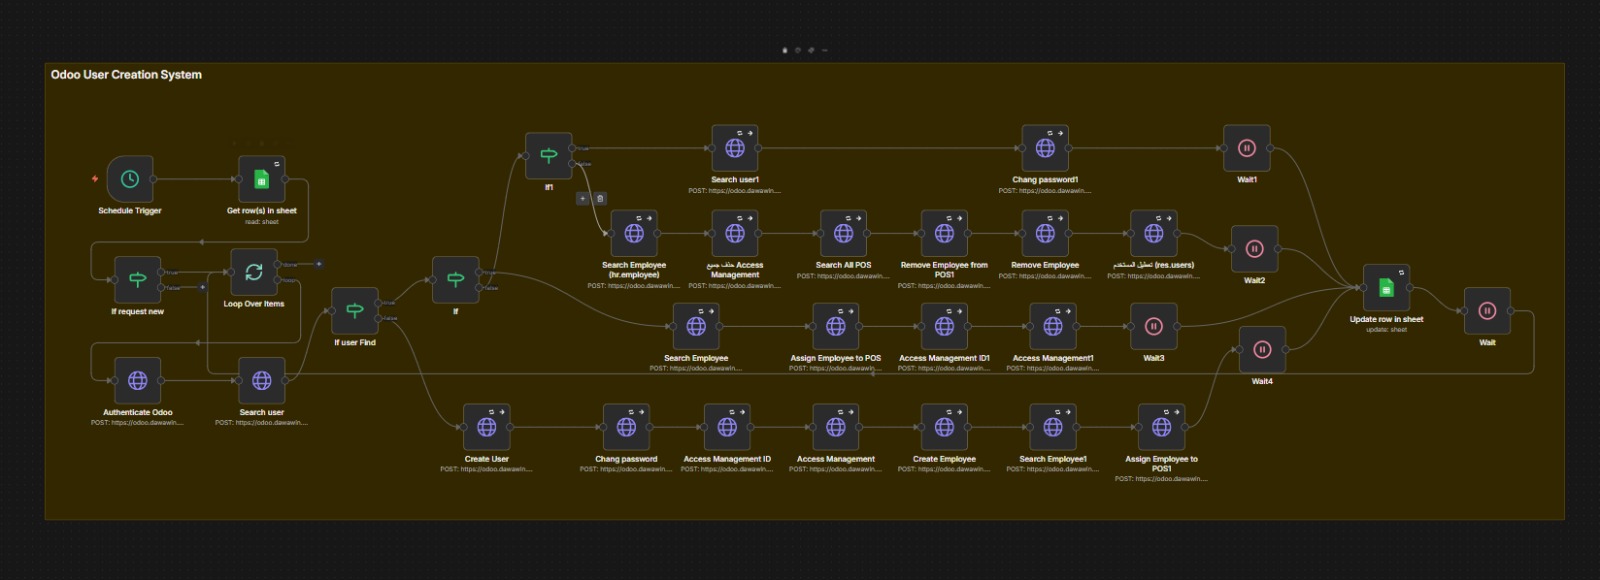Click the 'update: sheet' subtitle text
Viewport: 1600px width, 580px height.
point(1386,330)
